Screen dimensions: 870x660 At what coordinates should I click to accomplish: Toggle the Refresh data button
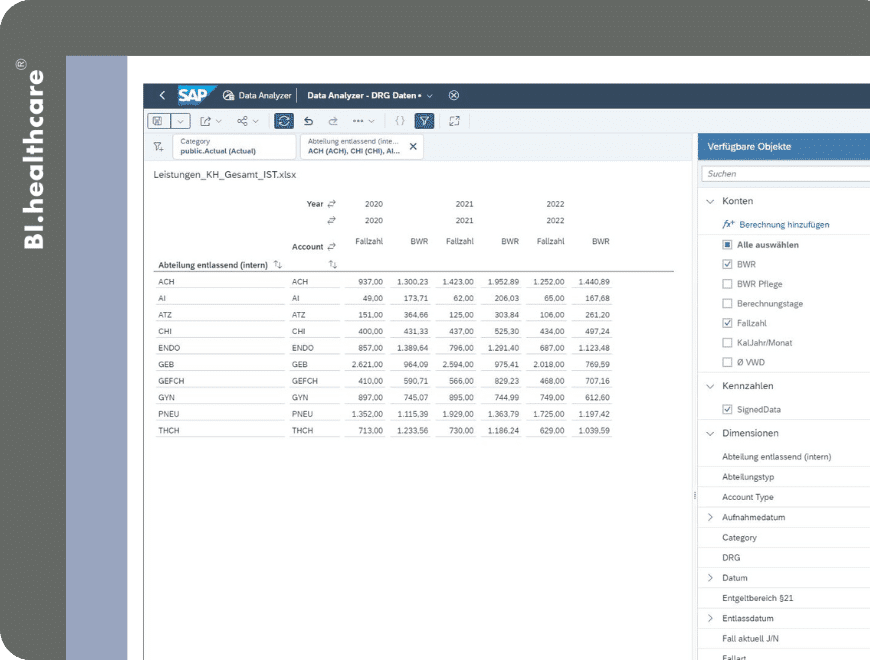284,121
